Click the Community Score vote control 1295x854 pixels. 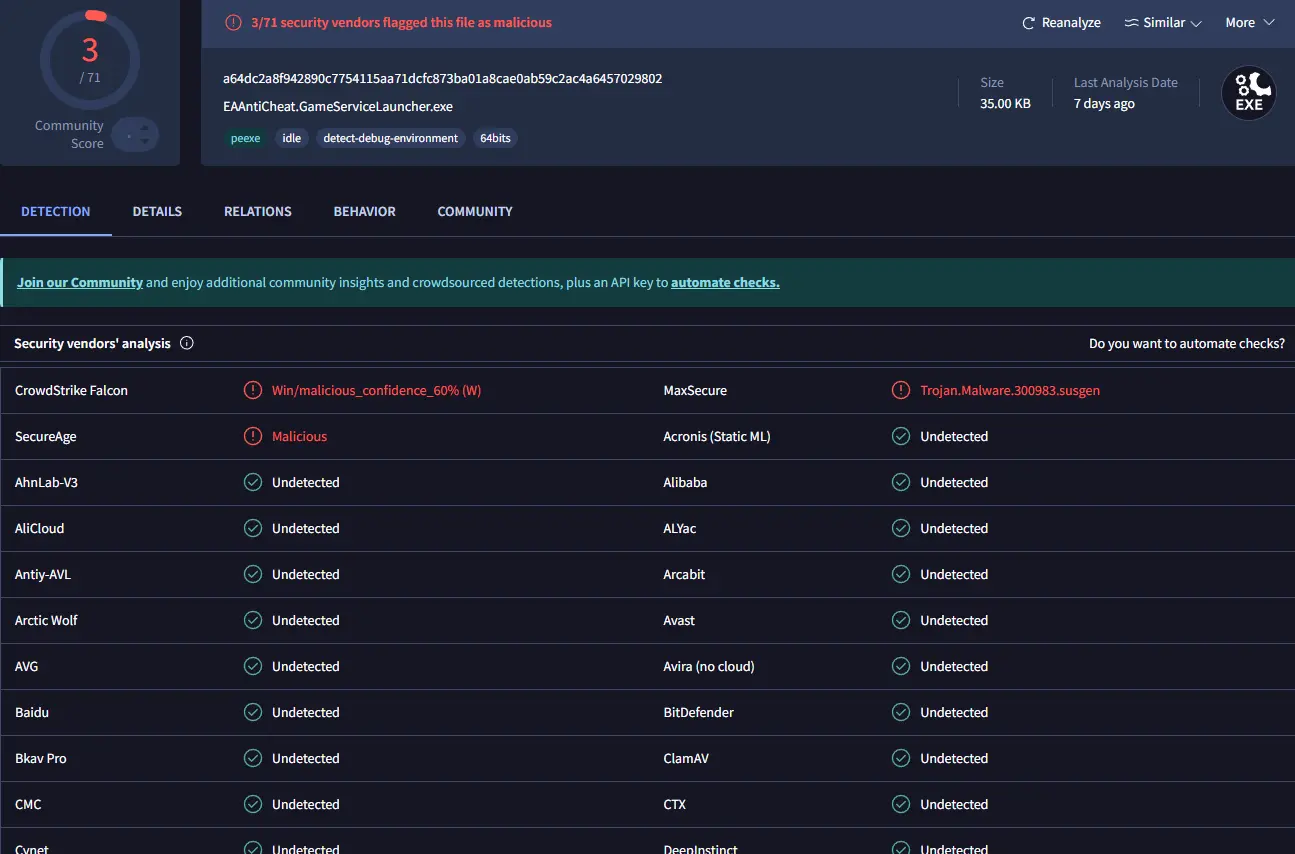[135, 134]
